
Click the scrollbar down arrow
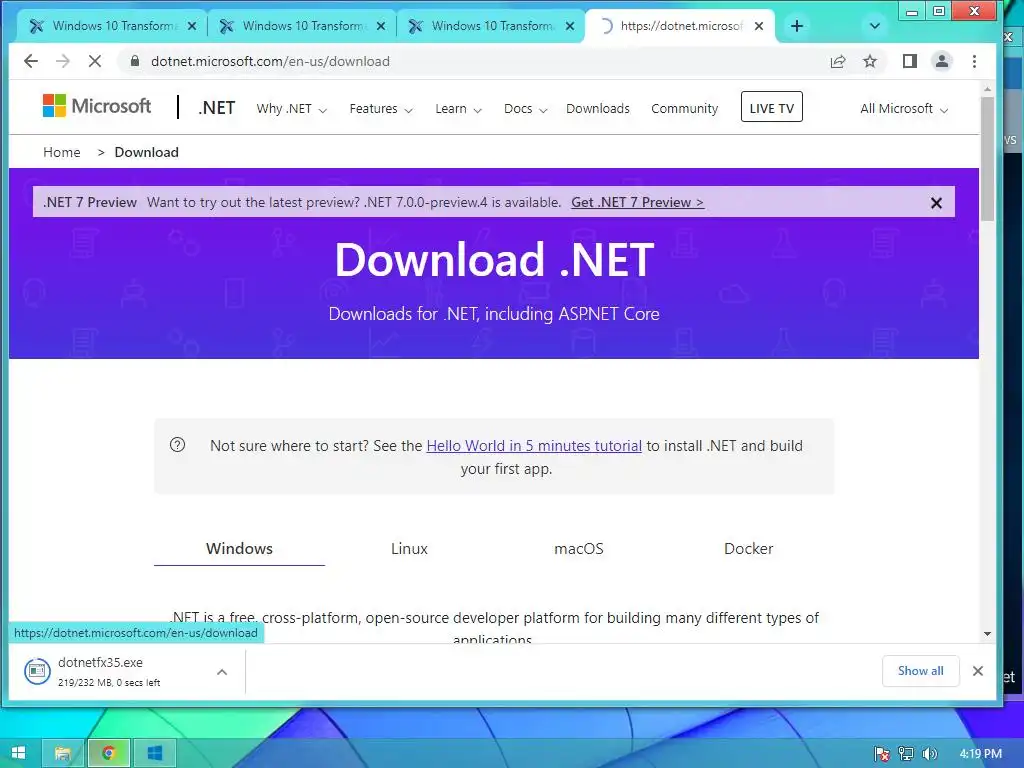tap(987, 634)
